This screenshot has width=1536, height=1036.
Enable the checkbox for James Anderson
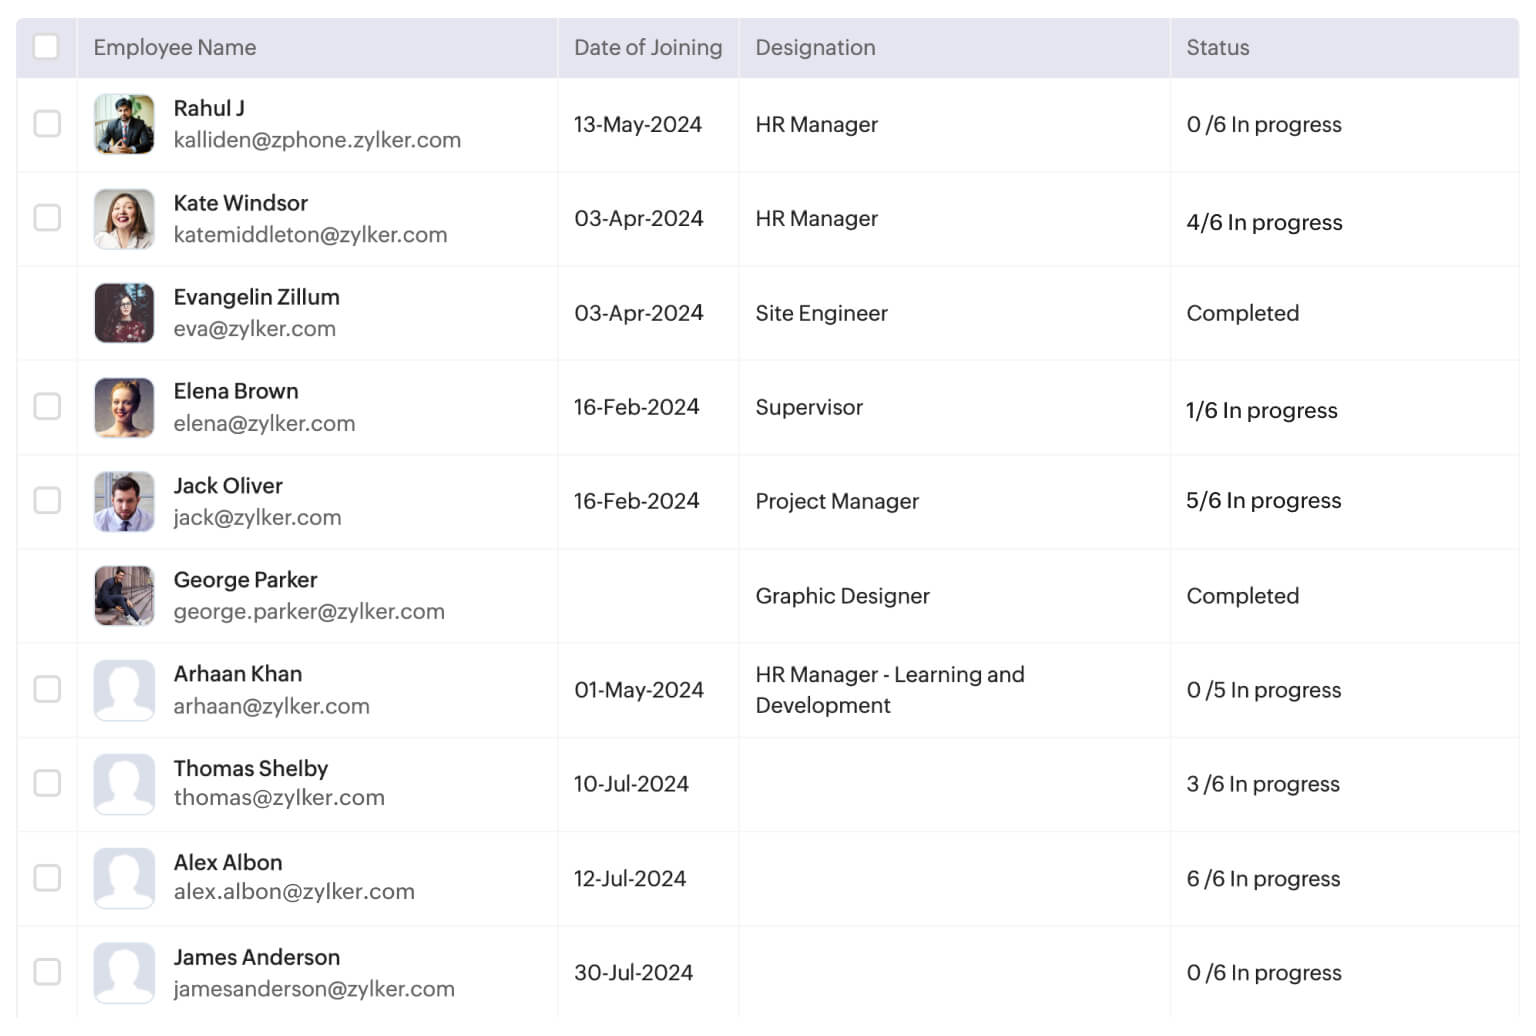[x=47, y=972]
